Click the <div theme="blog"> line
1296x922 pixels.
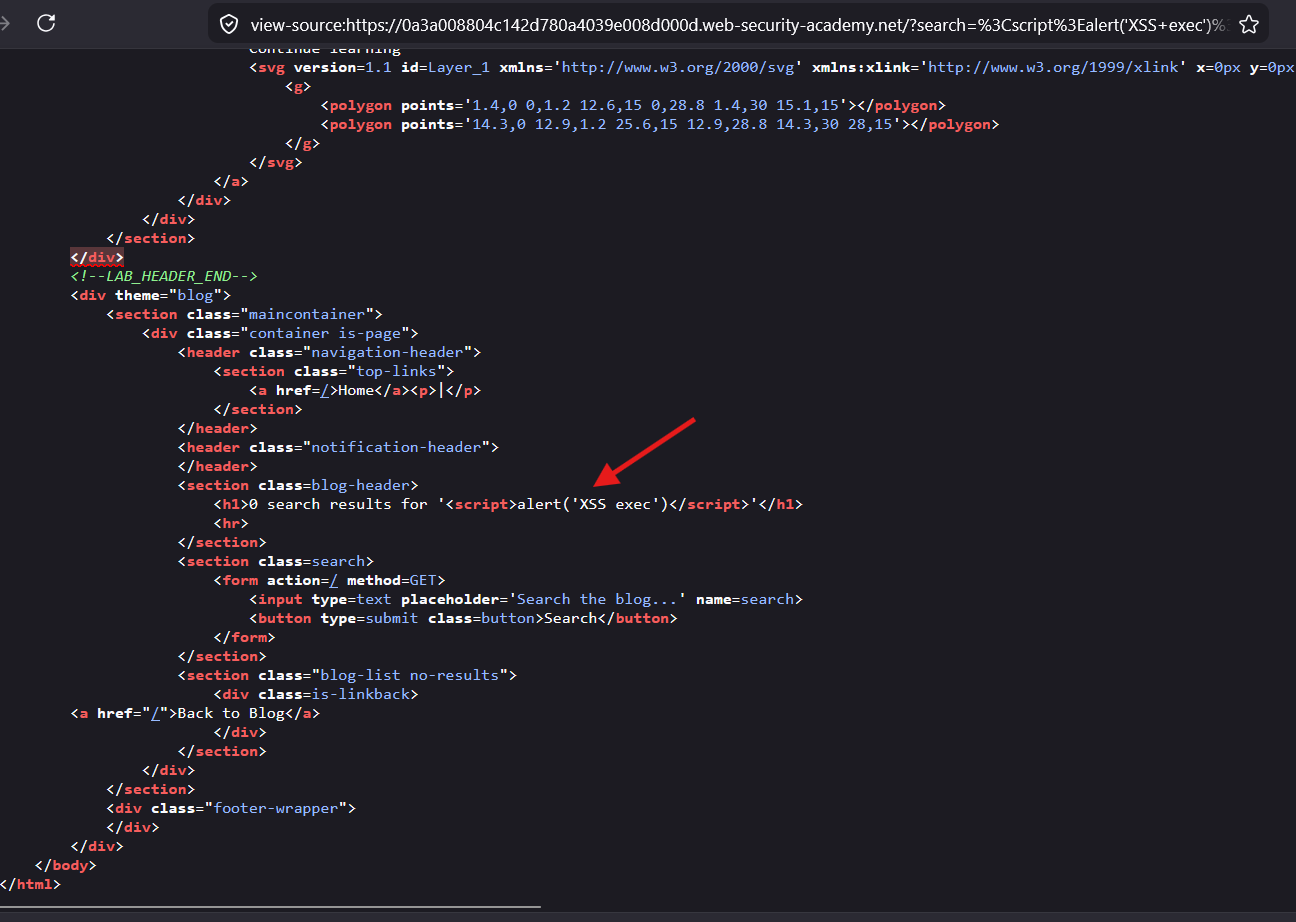pyautogui.click(x=151, y=295)
